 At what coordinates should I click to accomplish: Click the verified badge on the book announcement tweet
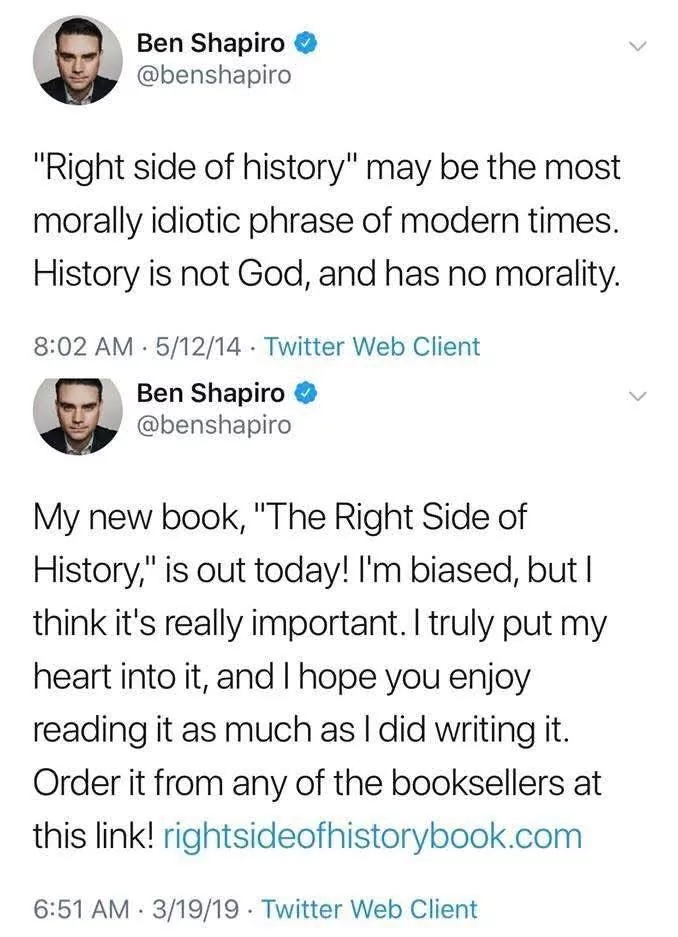[x=307, y=392]
